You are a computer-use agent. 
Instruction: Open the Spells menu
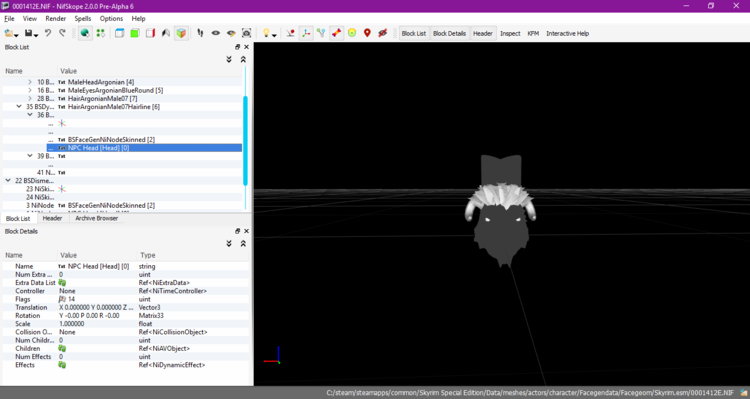pos(82,19)
